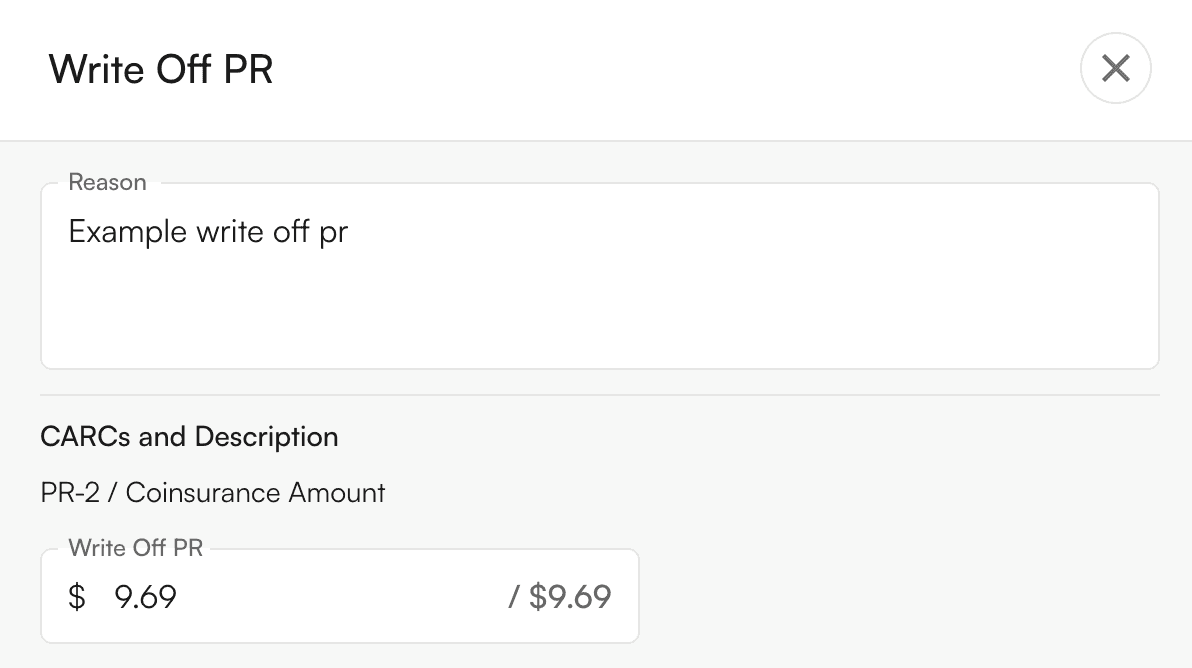Click the 'Write Off PR' amount field label
Viewport: 1192px width, 668px height.
coord(135,548)
